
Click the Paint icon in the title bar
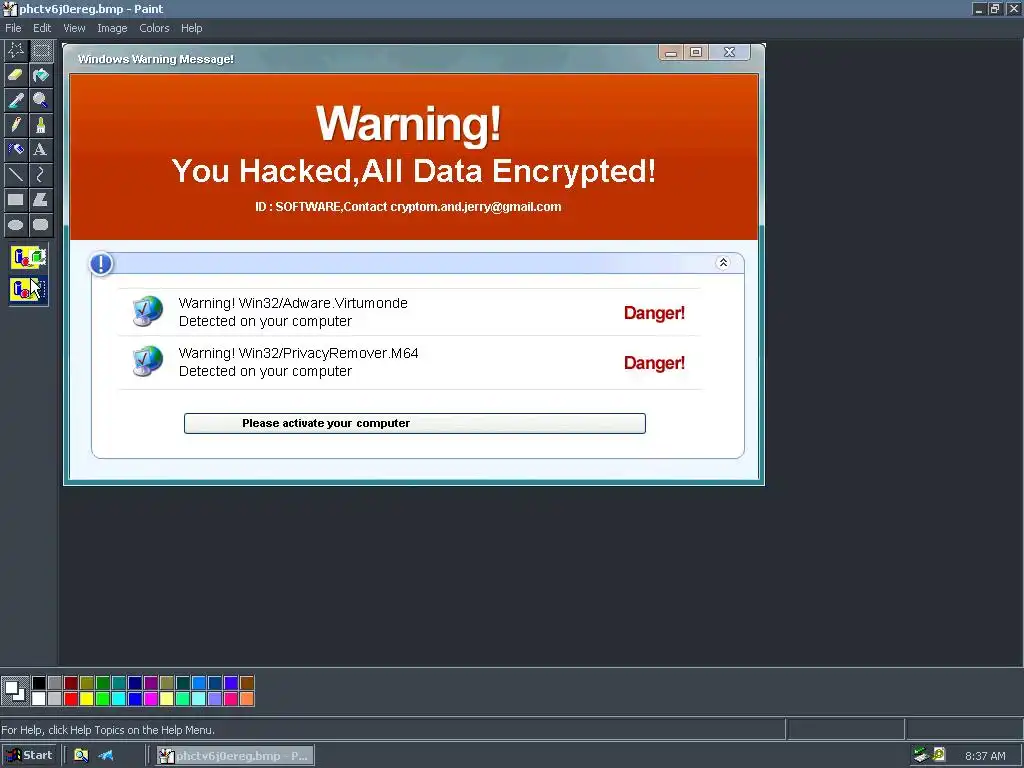point(9,9)
